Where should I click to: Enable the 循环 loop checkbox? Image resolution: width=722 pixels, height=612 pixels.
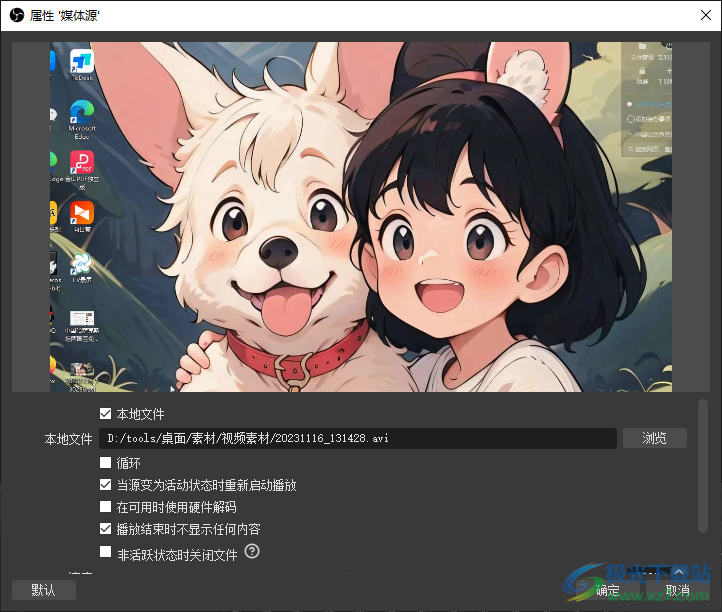click(105, 462)
